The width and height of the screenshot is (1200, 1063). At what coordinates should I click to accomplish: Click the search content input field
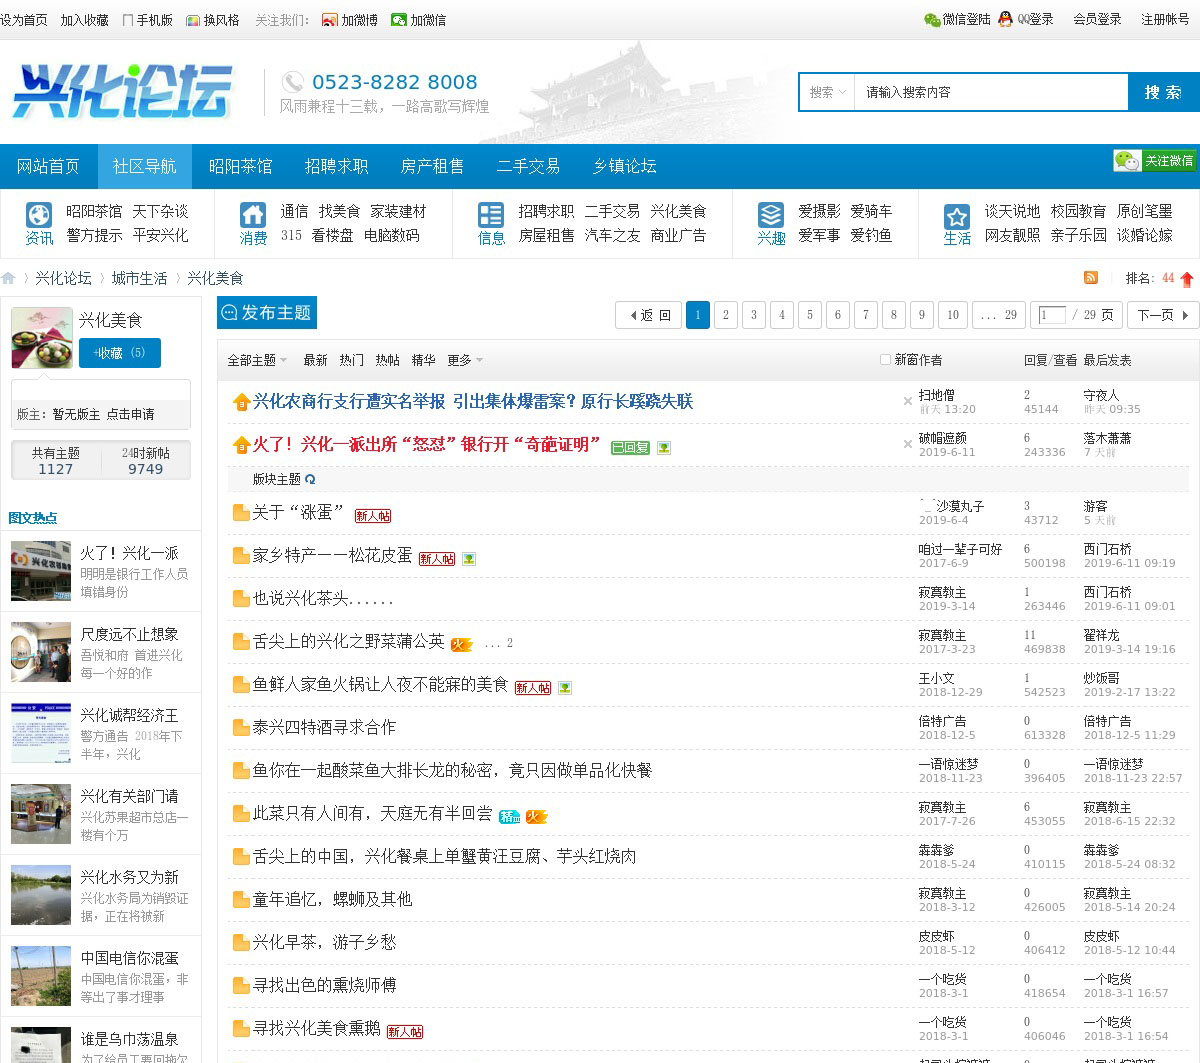[990, 92]
